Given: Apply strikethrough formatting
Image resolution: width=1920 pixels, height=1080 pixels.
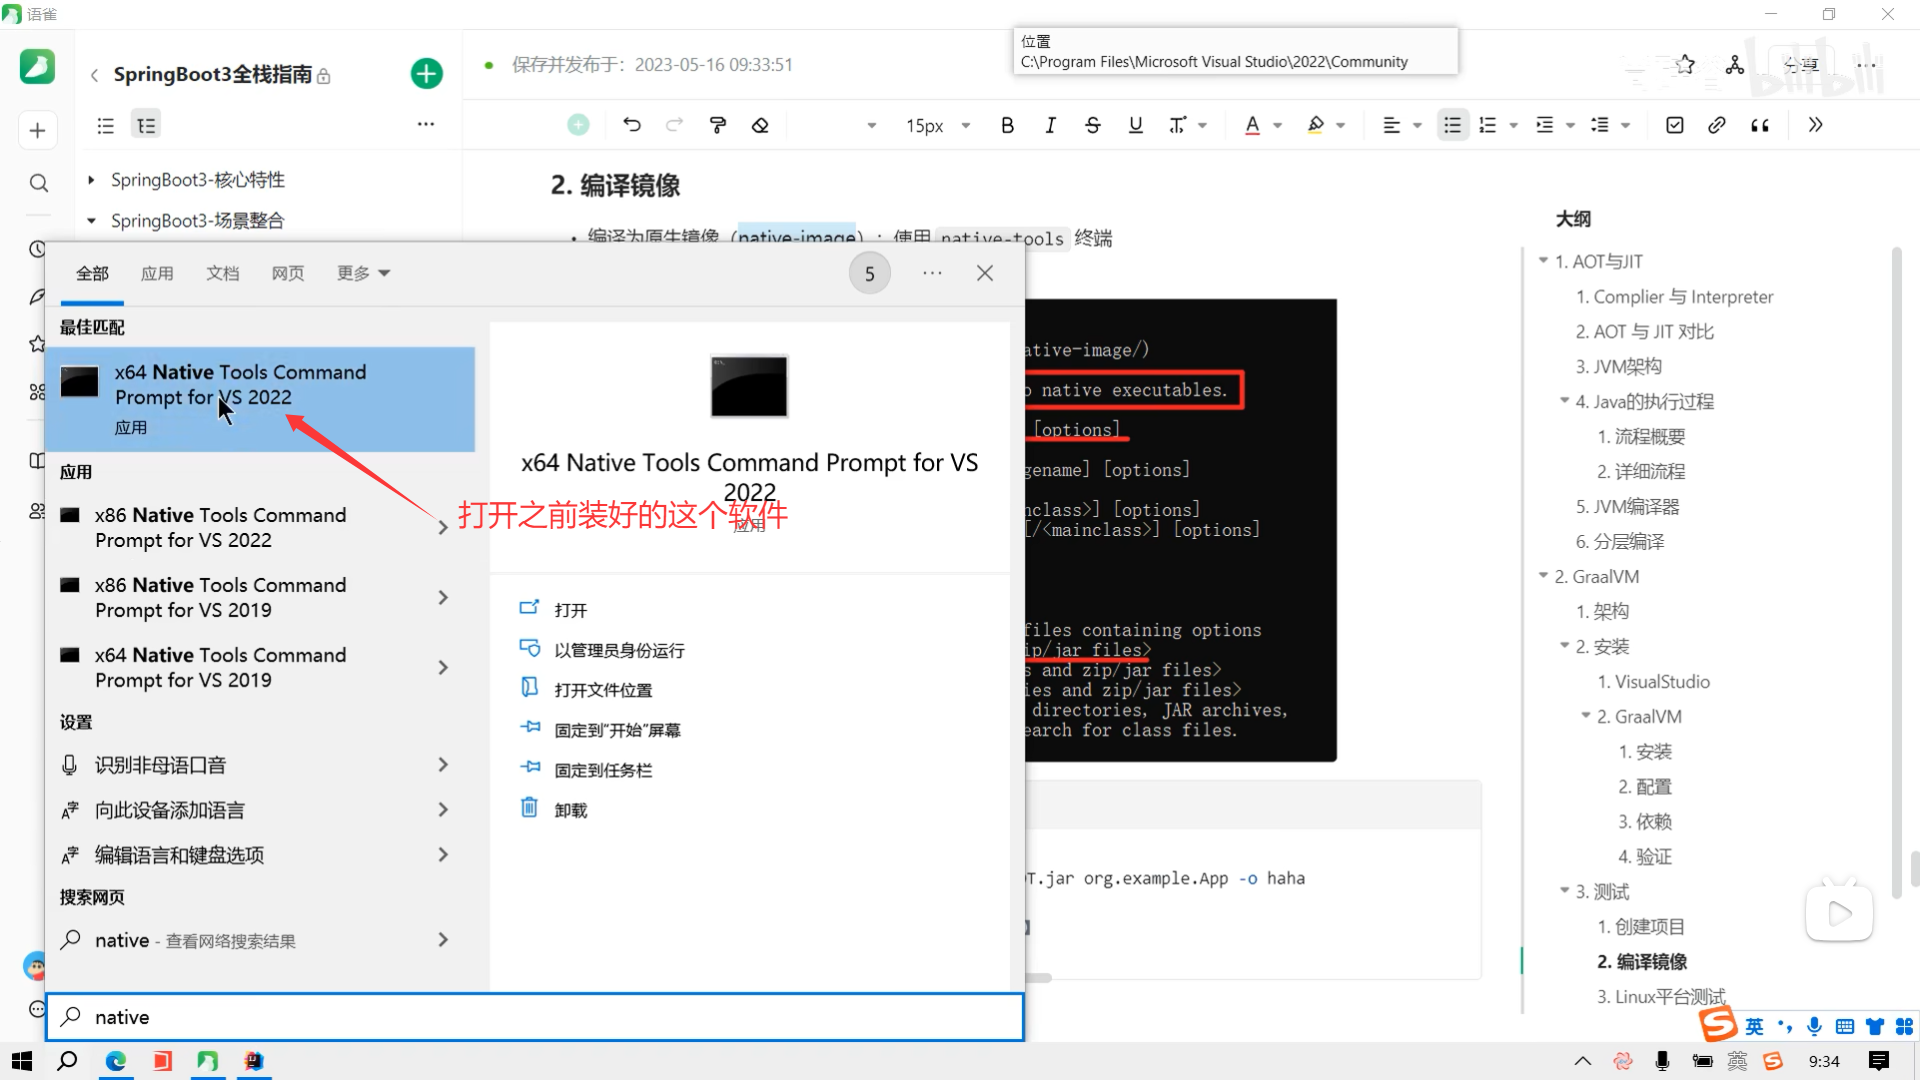Looking at the screenshot, I should 1092,124.
